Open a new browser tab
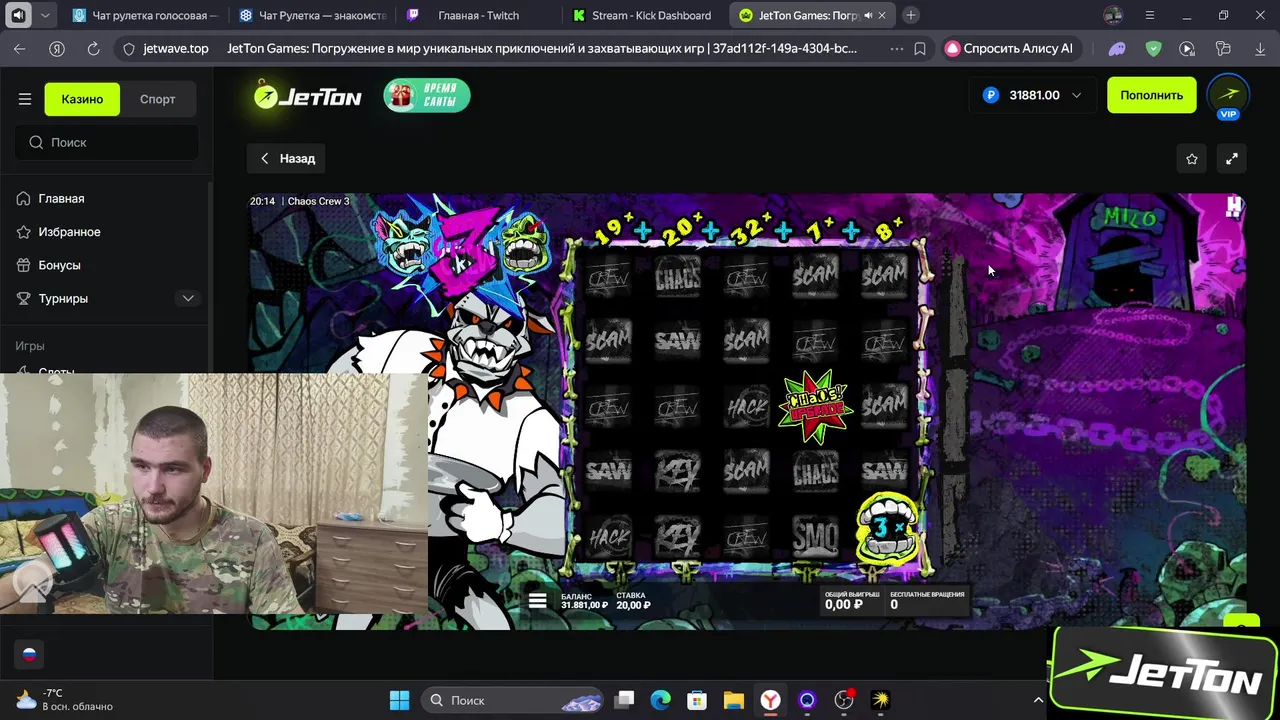 (911, 15)
